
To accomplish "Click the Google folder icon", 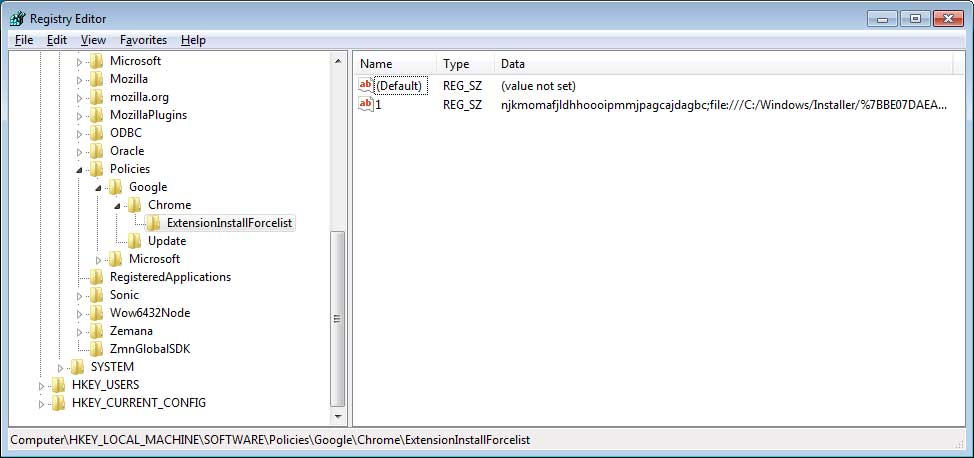I will pos(116,187).
